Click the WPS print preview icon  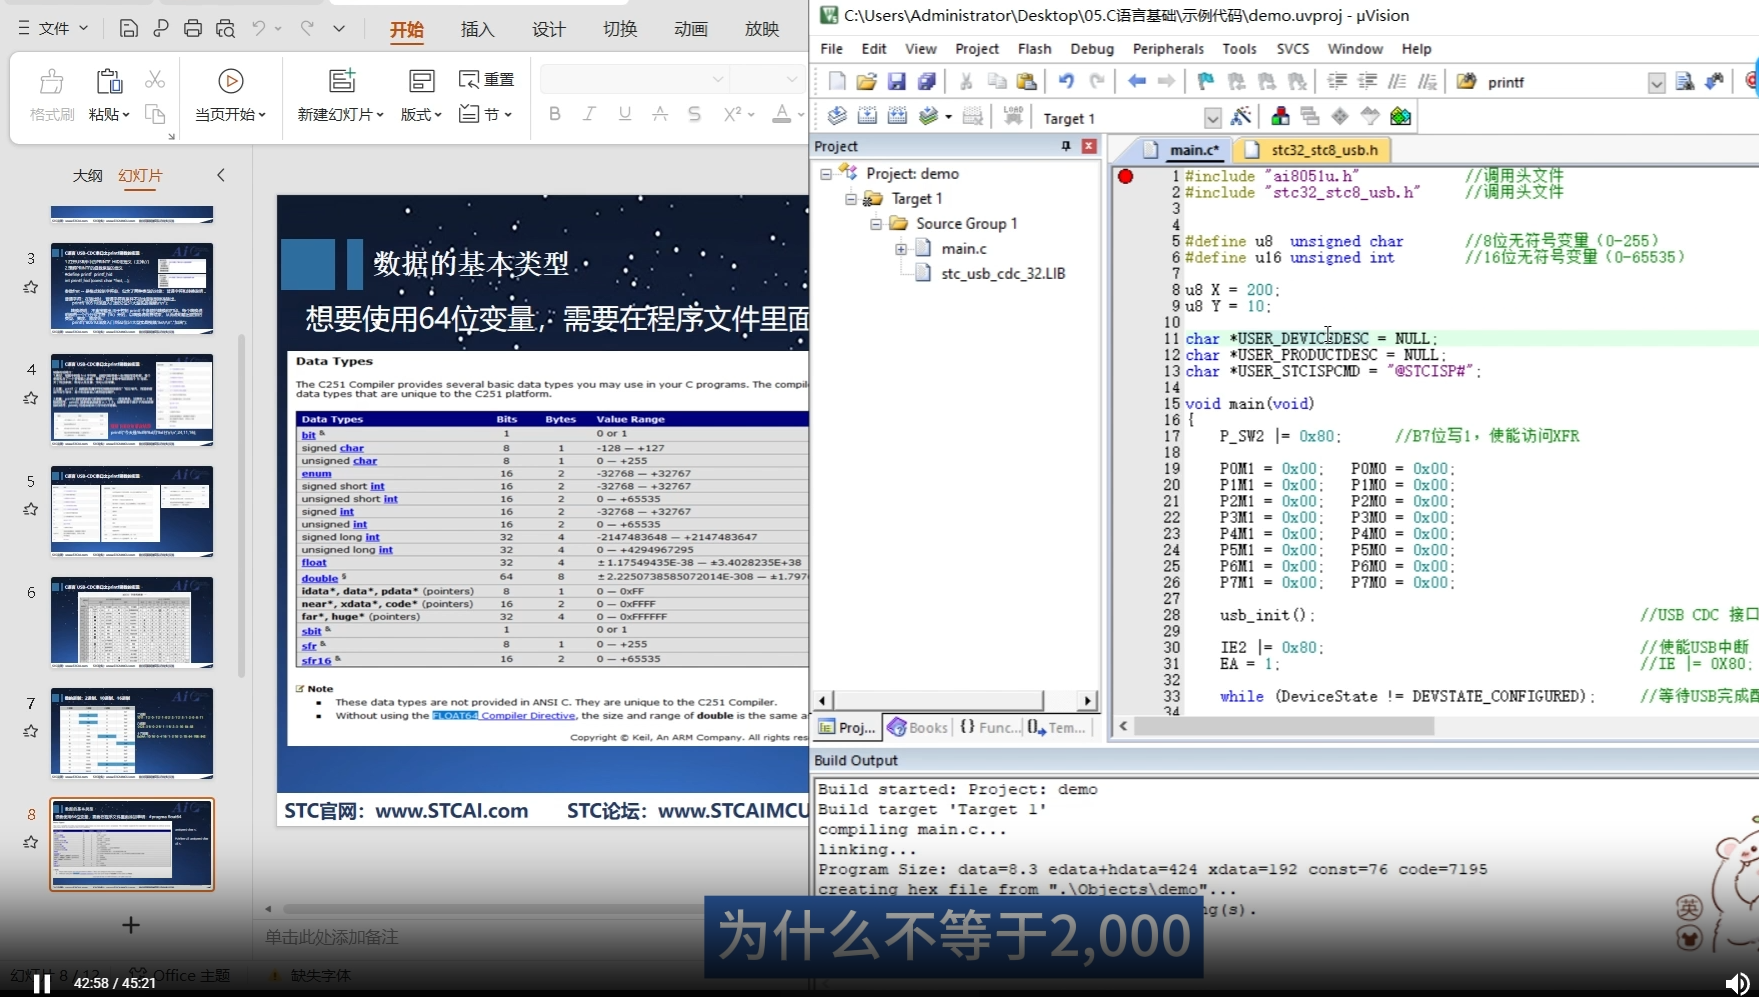point(225,29)
